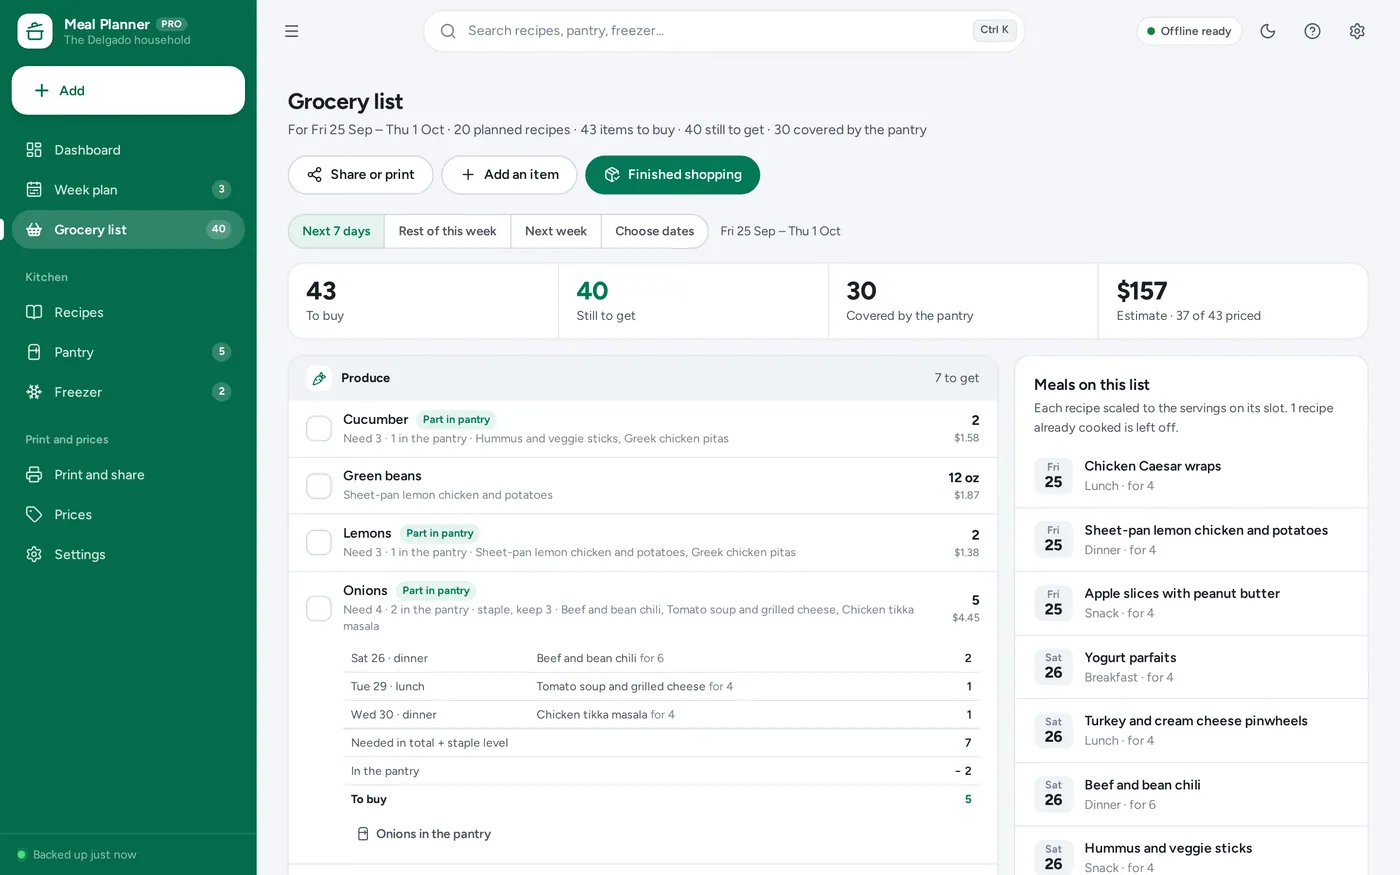Open help question mark icon
Image resolution: width=1400 pixels, height=875 pixels.
pyautogui.click(x=1313, y=31)
